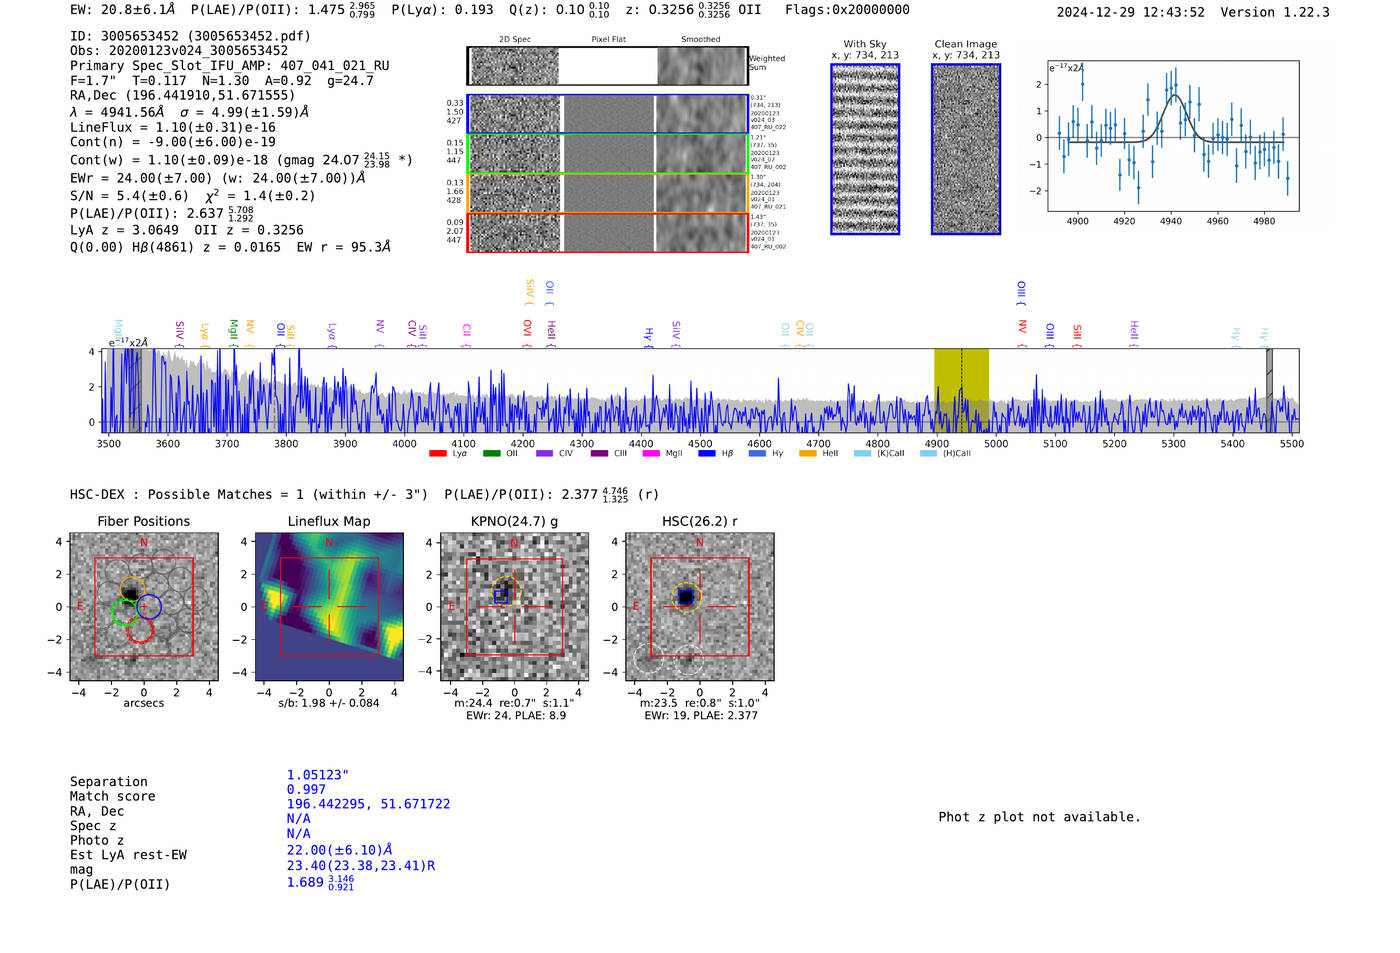Click the magenta MgII legend swatch
The image size is (1400, 953).
coord(651,454)
